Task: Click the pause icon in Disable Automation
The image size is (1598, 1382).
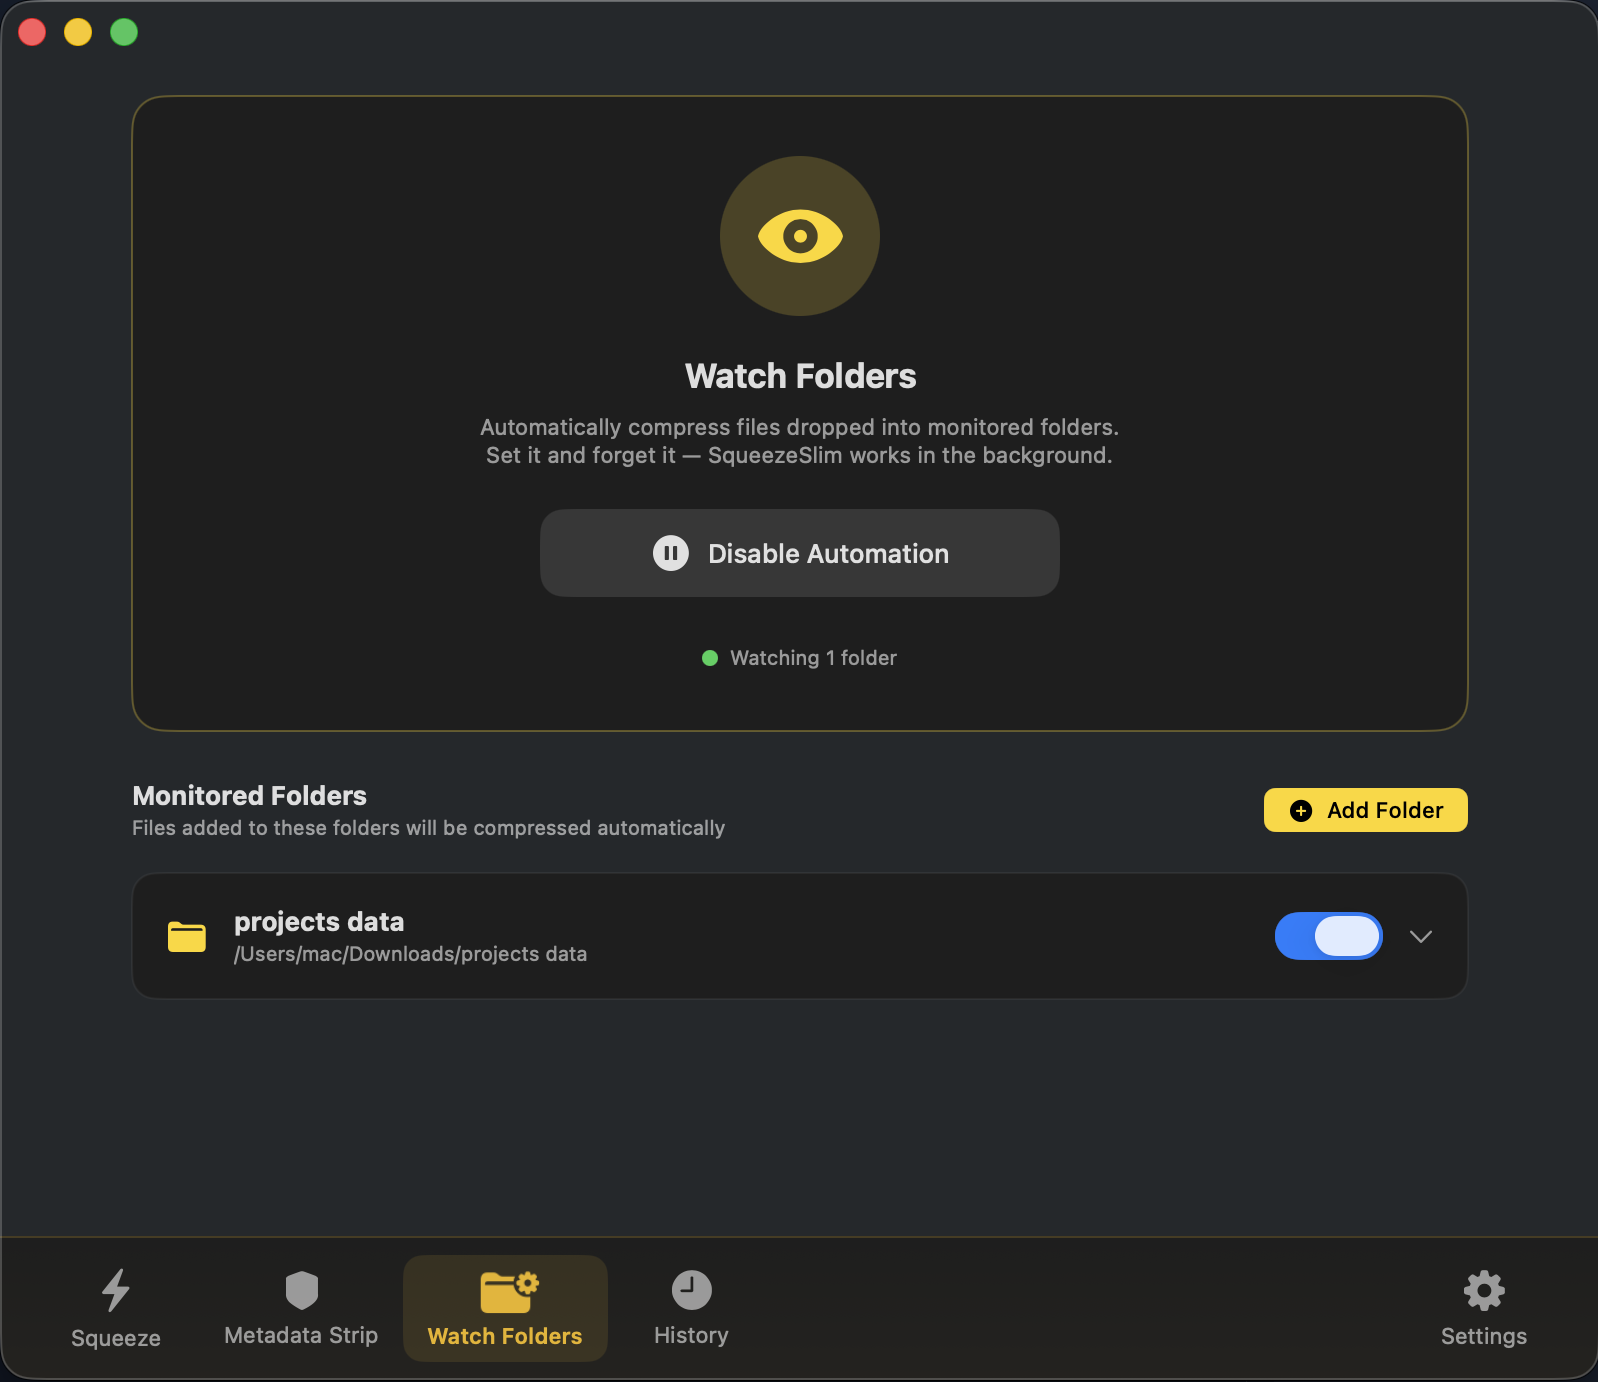Action: [x=671, y=553]
